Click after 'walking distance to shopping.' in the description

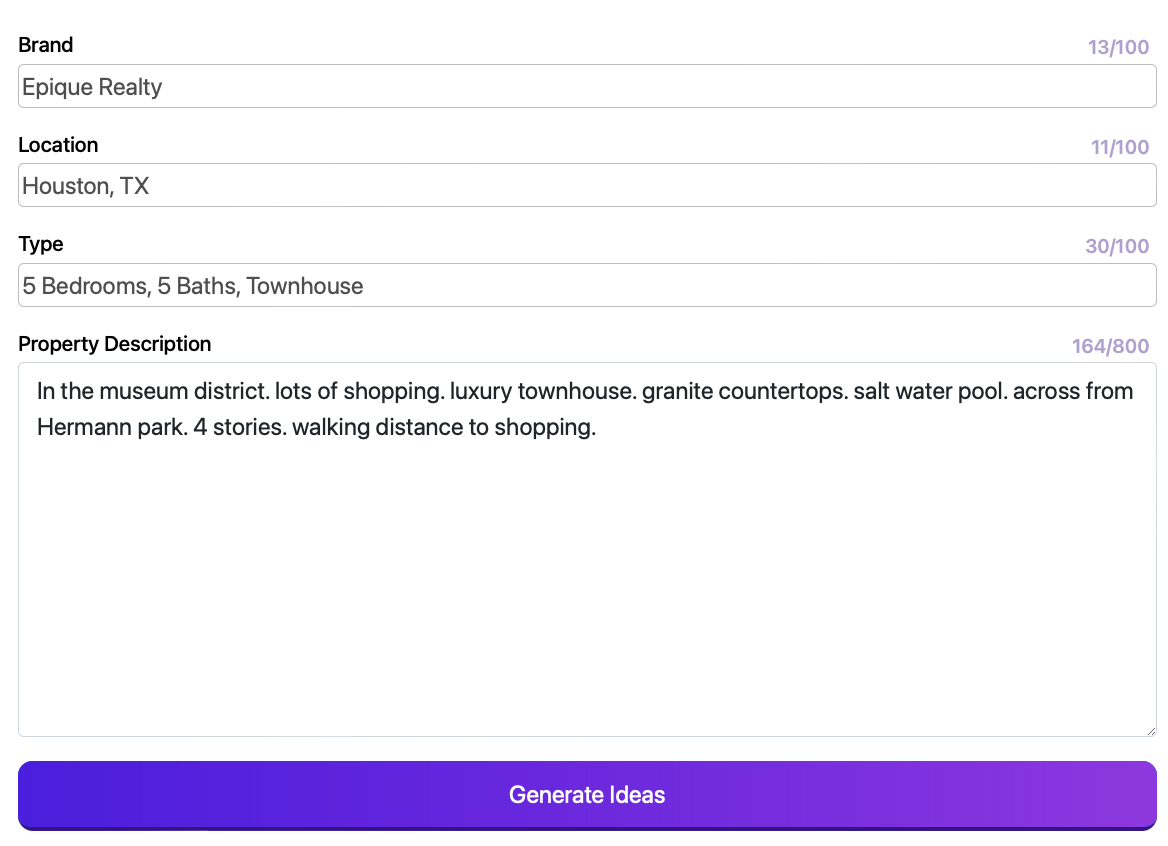coord(598,428)
